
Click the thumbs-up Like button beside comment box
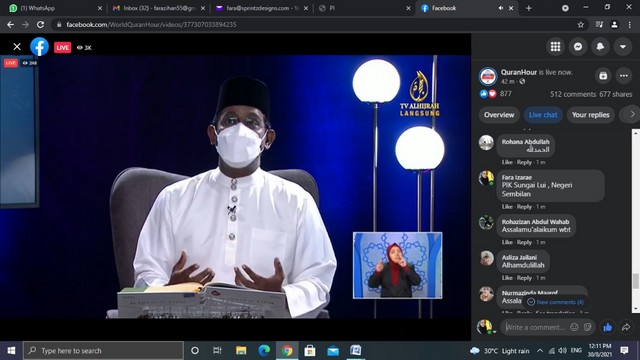(x=608, y=327)
